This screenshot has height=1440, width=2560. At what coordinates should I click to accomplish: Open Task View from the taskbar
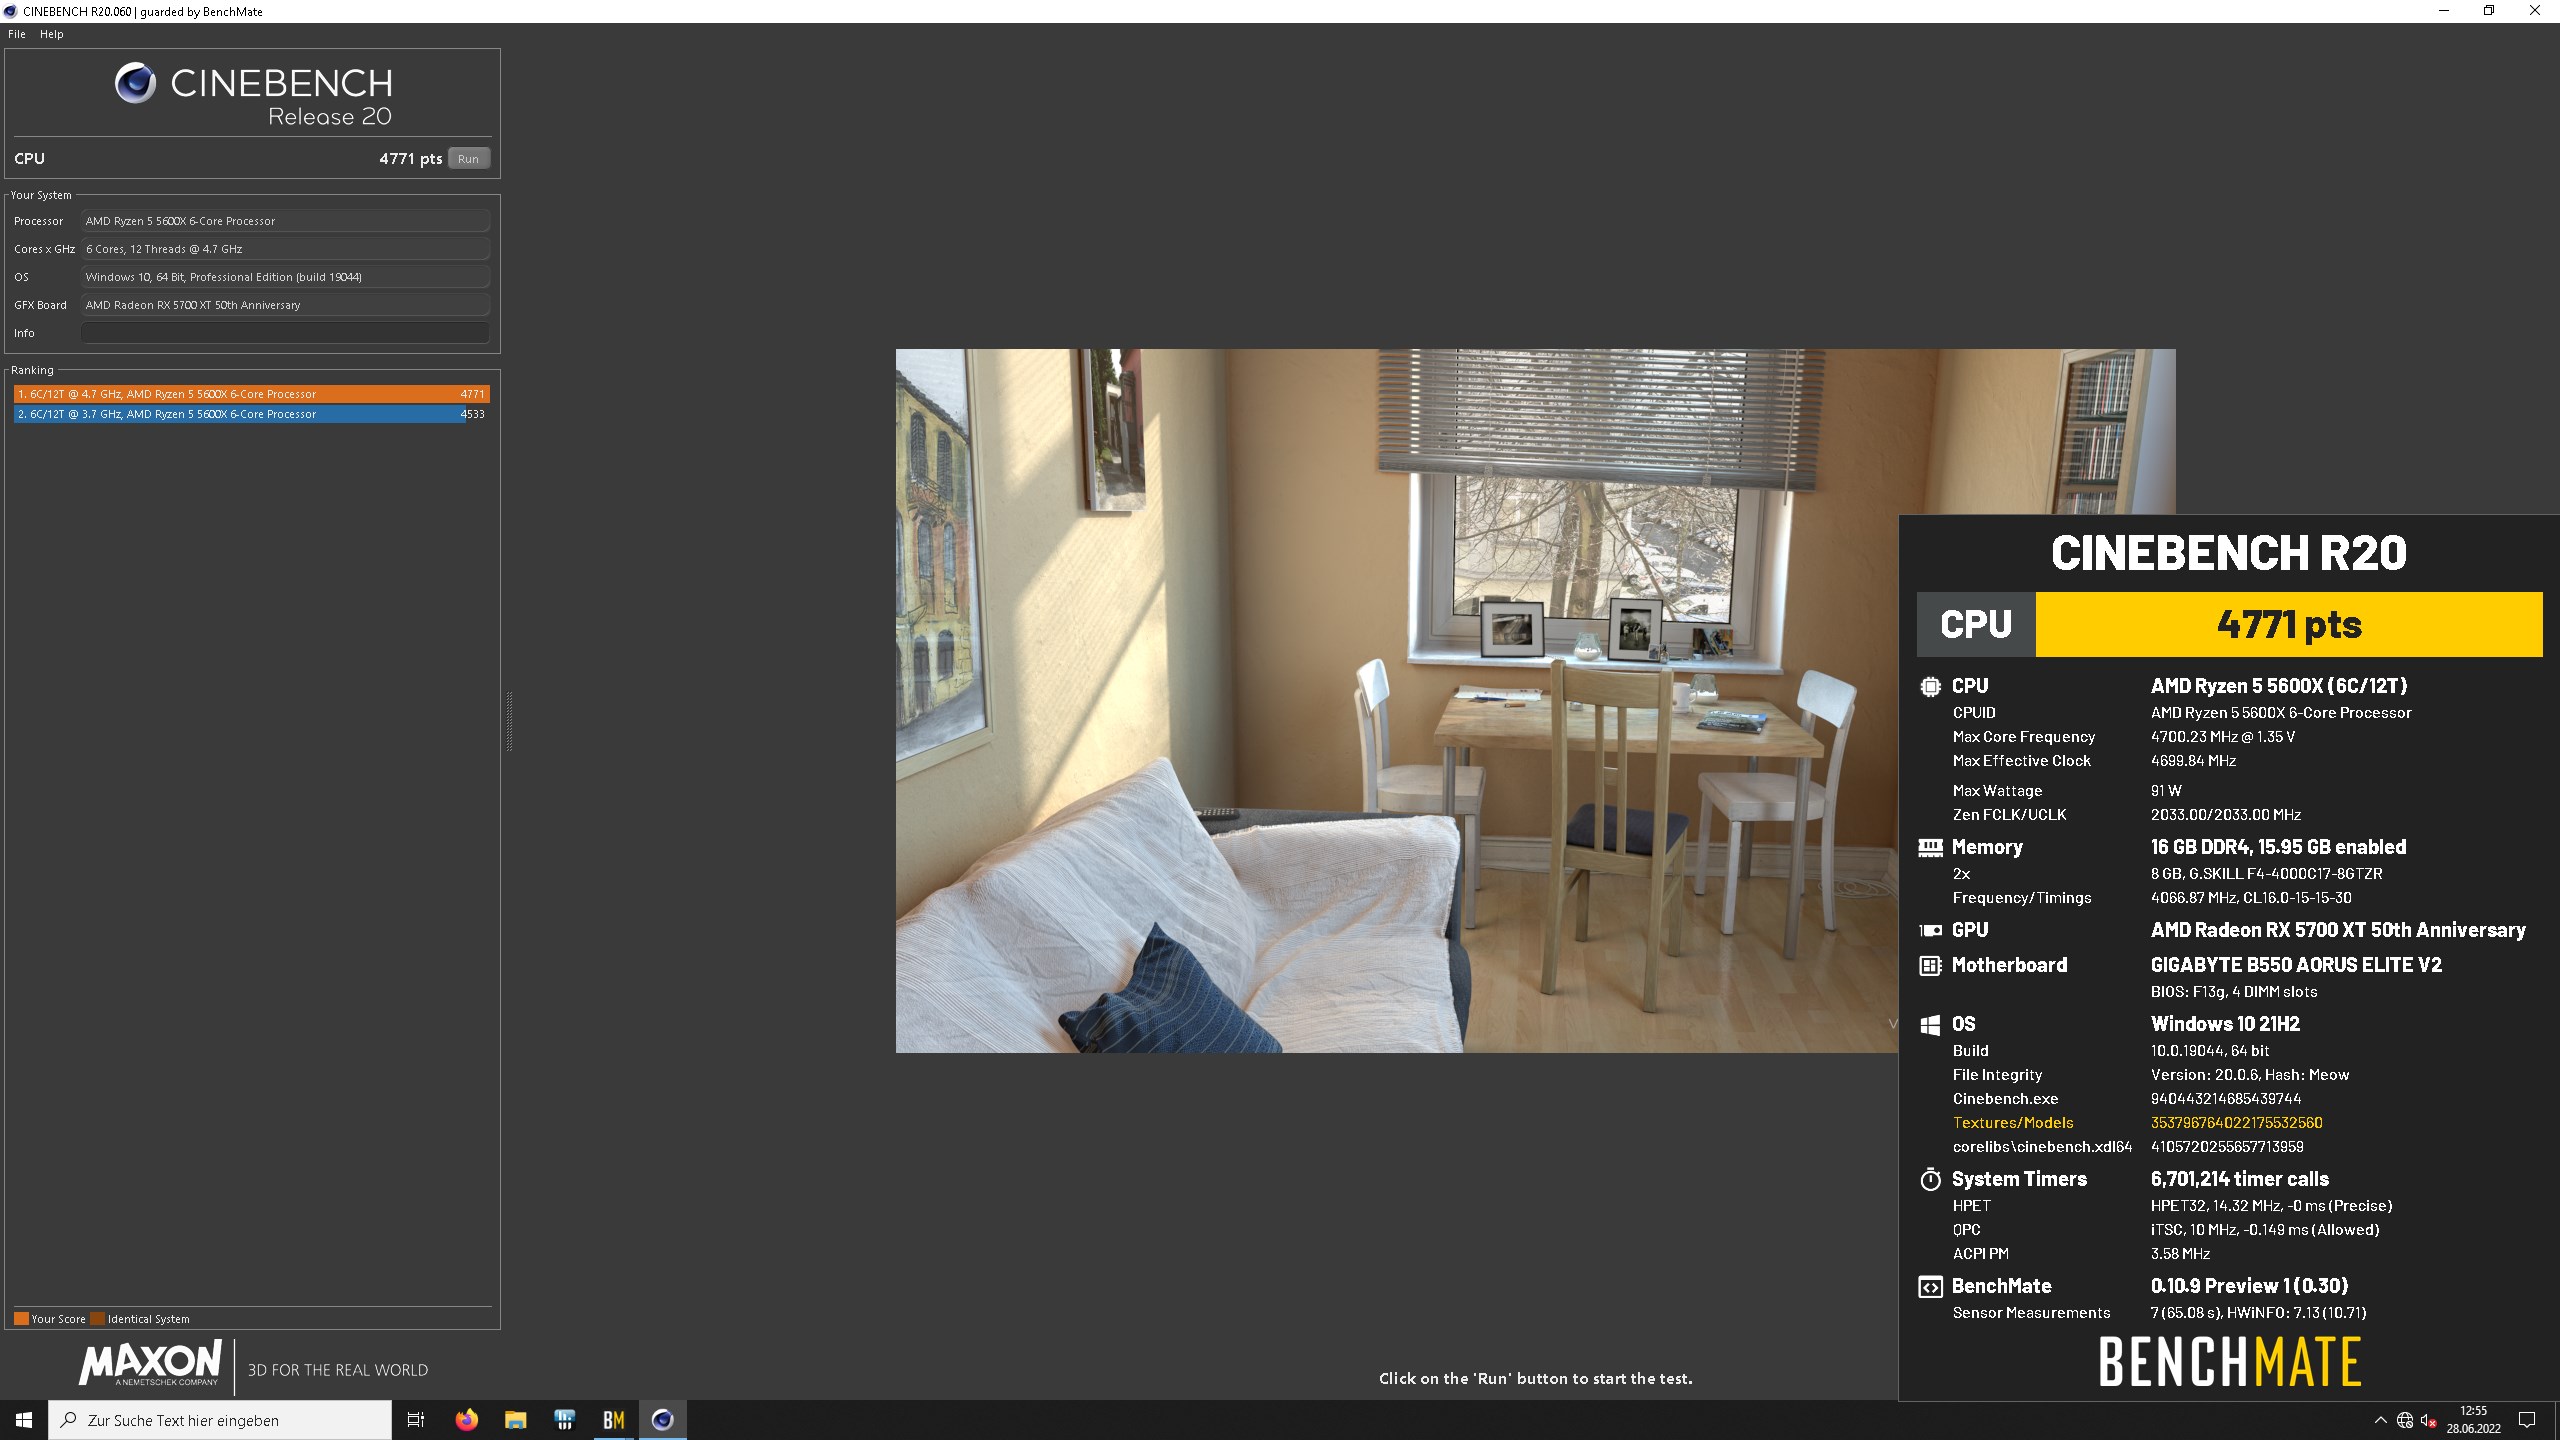click(416, 1420)
